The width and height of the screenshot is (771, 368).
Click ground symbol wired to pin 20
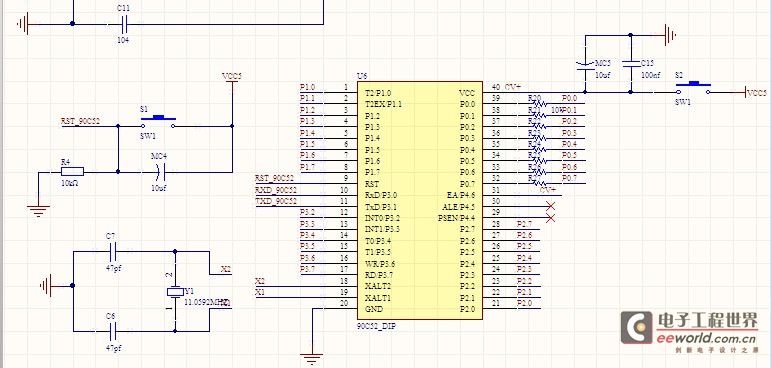[x=311, y=359]
